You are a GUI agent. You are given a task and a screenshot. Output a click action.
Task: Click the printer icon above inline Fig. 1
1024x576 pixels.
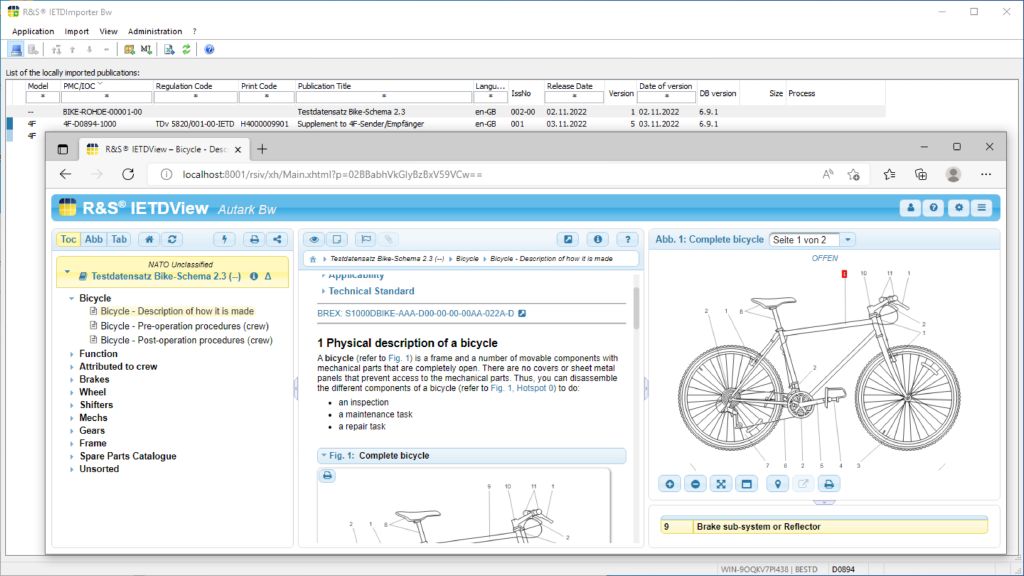point(327,475)
